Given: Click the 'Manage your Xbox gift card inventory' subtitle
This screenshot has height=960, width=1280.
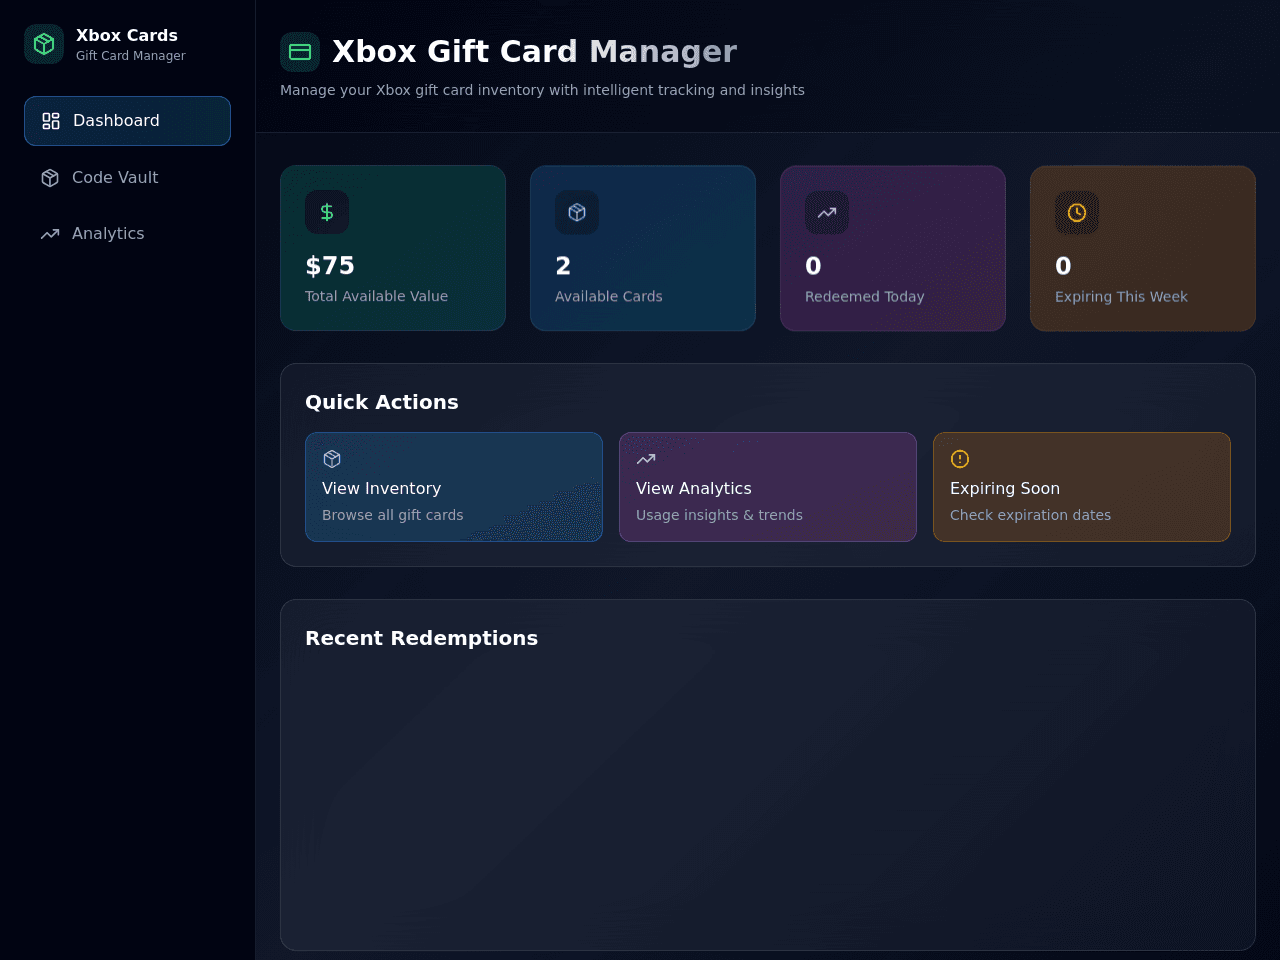Looking at the screenshot, I should [542, 90].
